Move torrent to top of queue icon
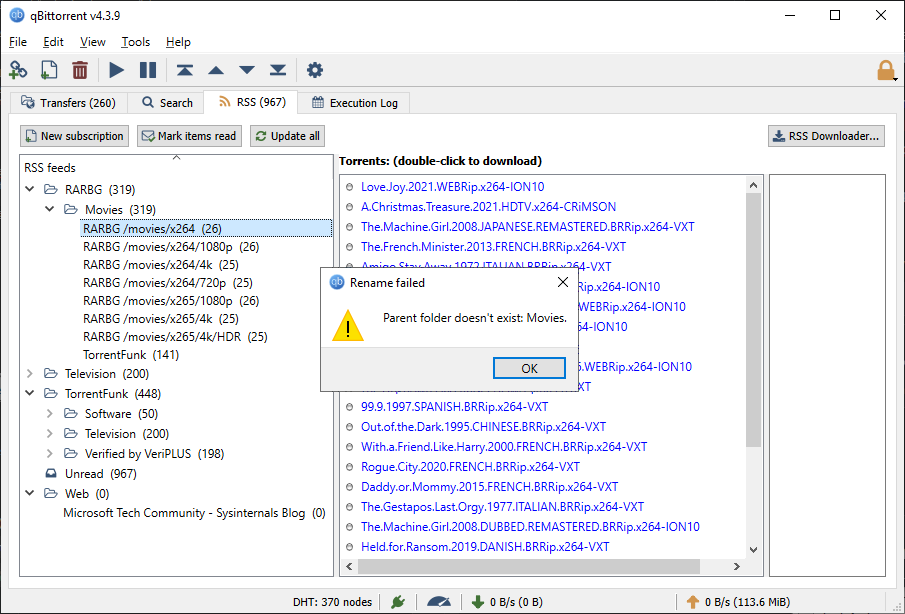This screenshot has height=614, width=905. point(185,70)
